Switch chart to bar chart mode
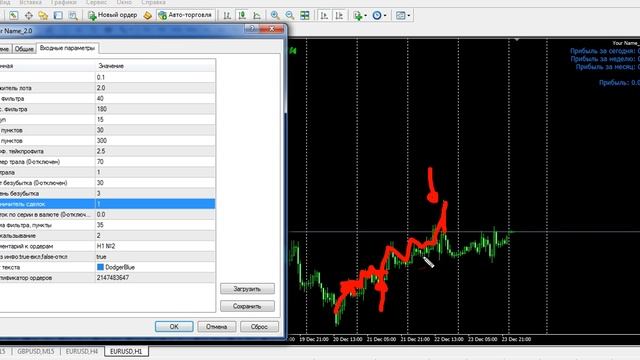This screenshot has width=640, height=360. pos(227,16)
